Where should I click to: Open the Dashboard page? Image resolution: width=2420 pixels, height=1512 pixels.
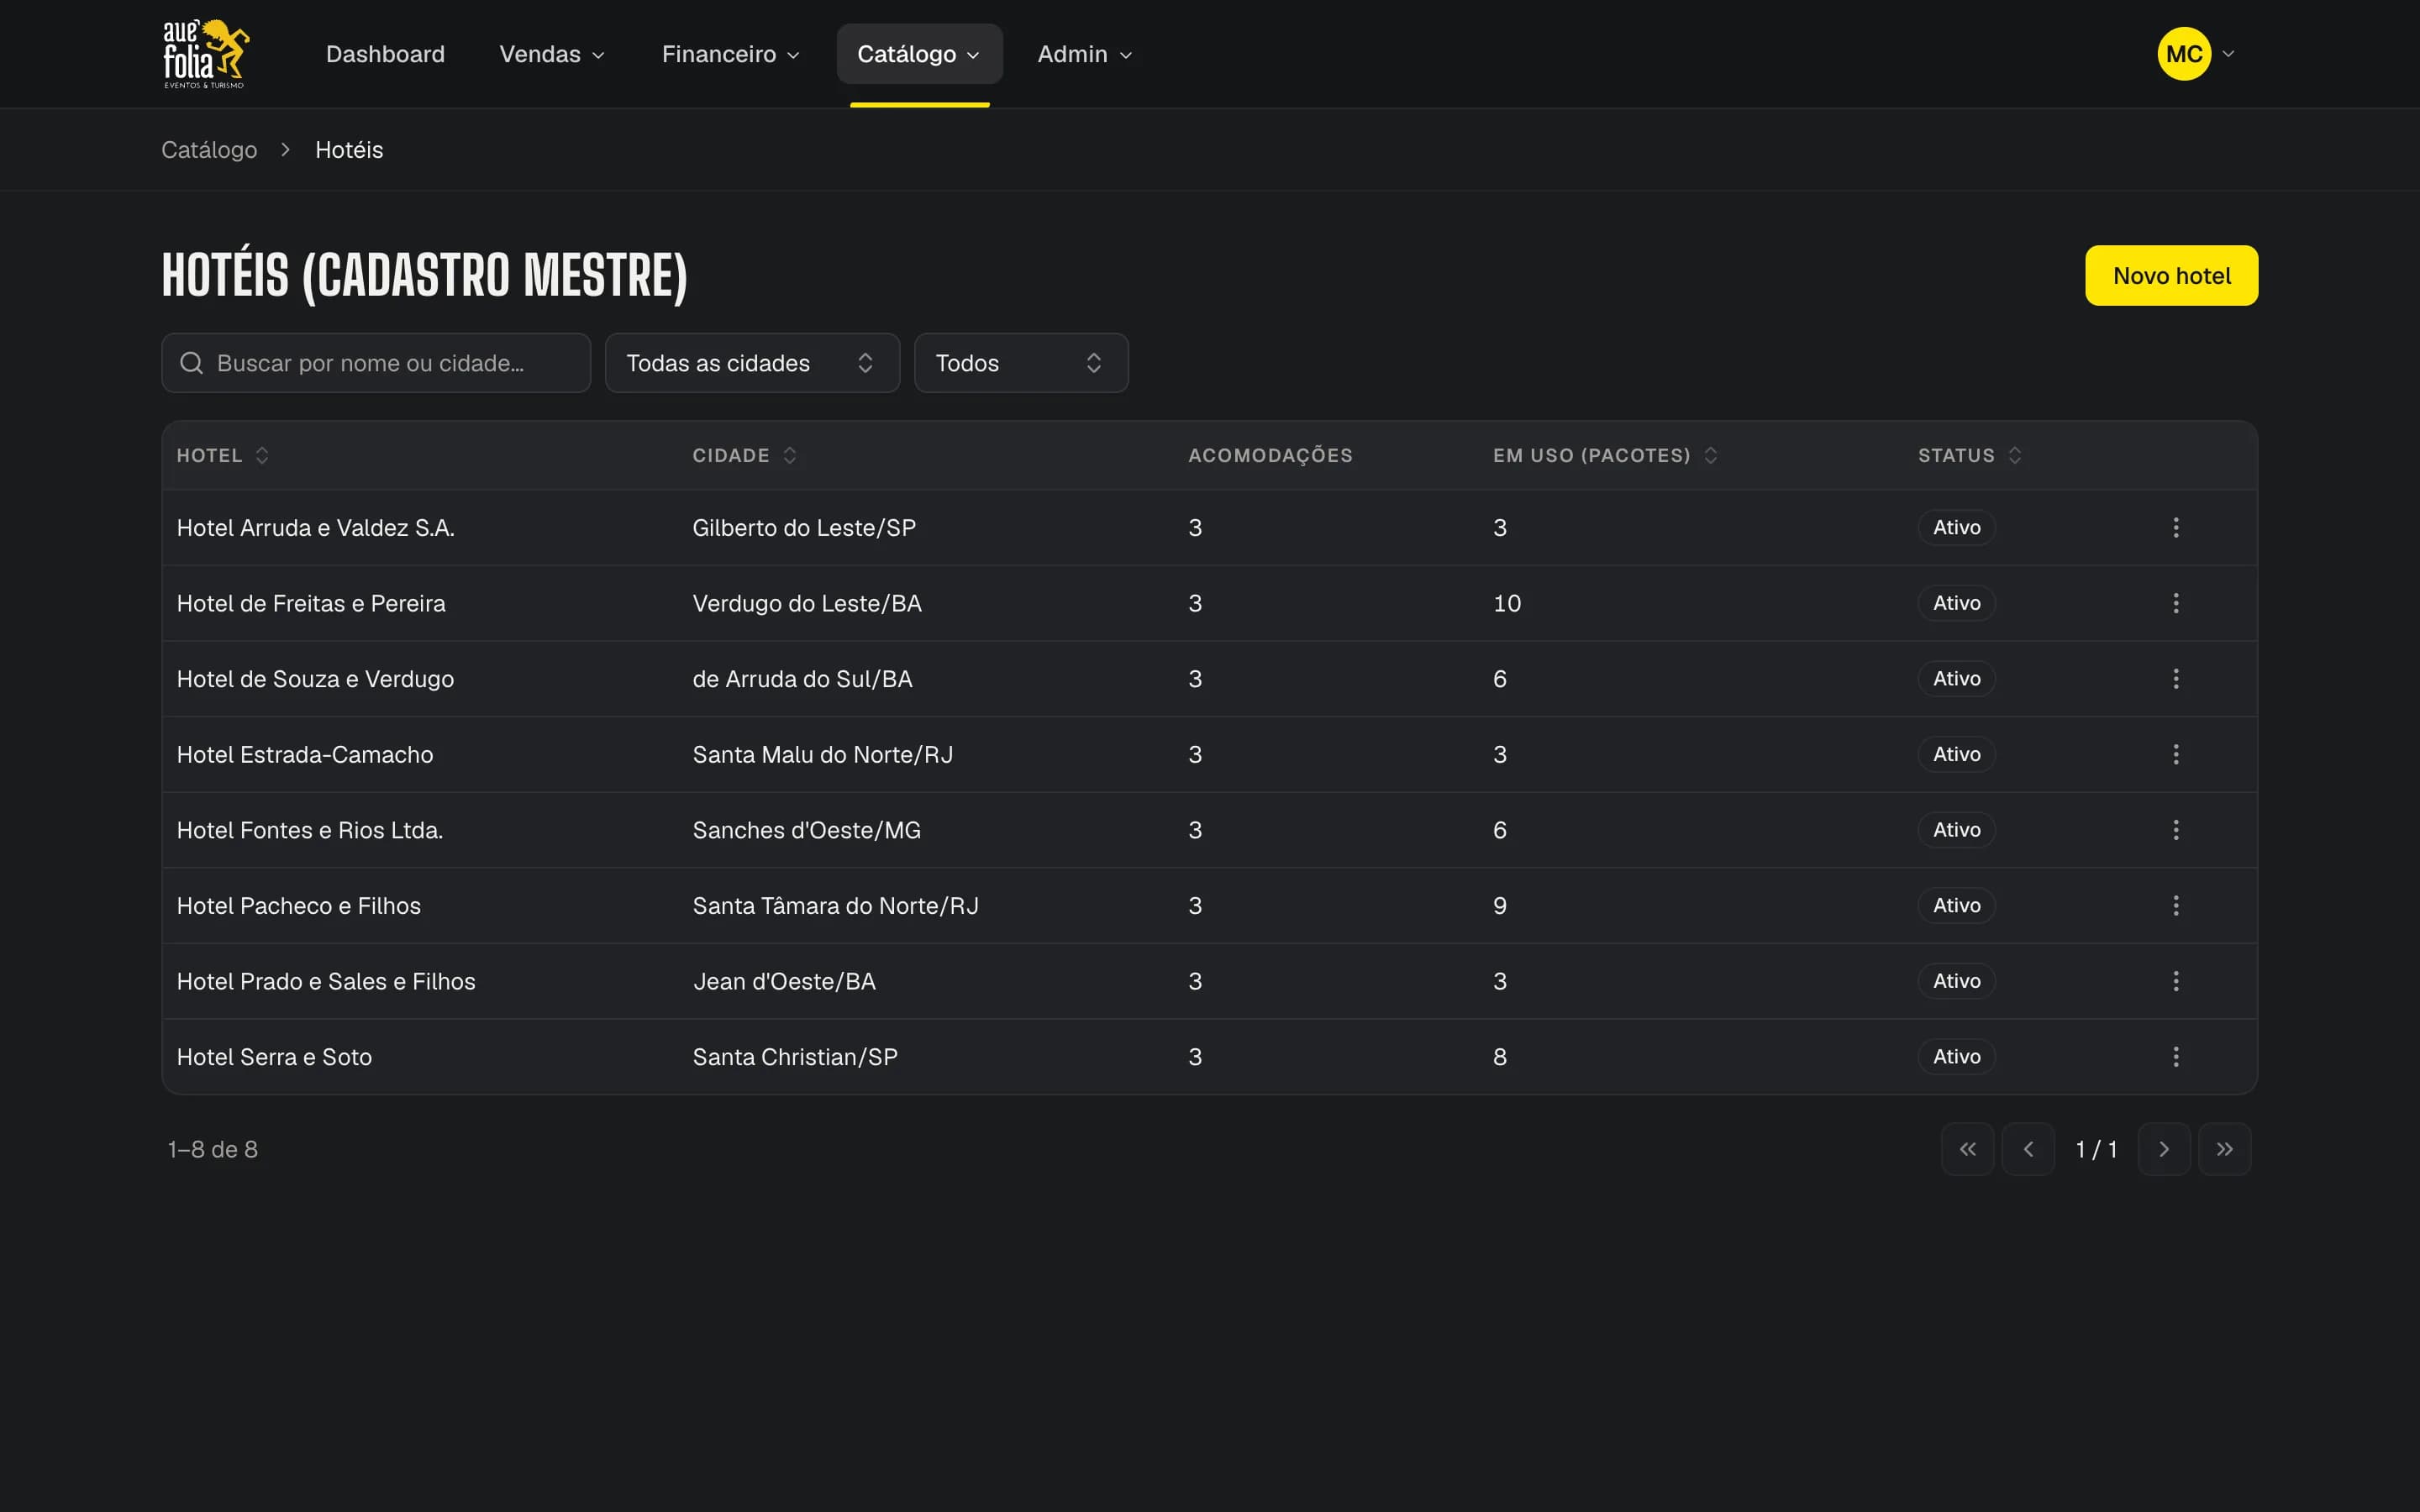(385, 54)
